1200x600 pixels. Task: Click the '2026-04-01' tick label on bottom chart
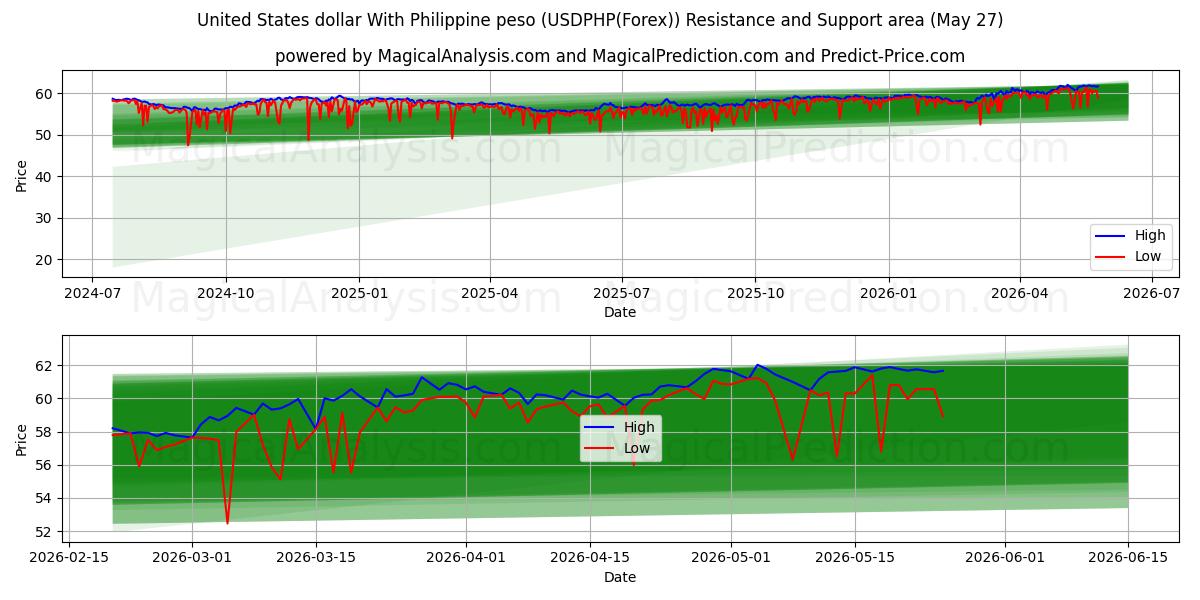click(466, 558)
